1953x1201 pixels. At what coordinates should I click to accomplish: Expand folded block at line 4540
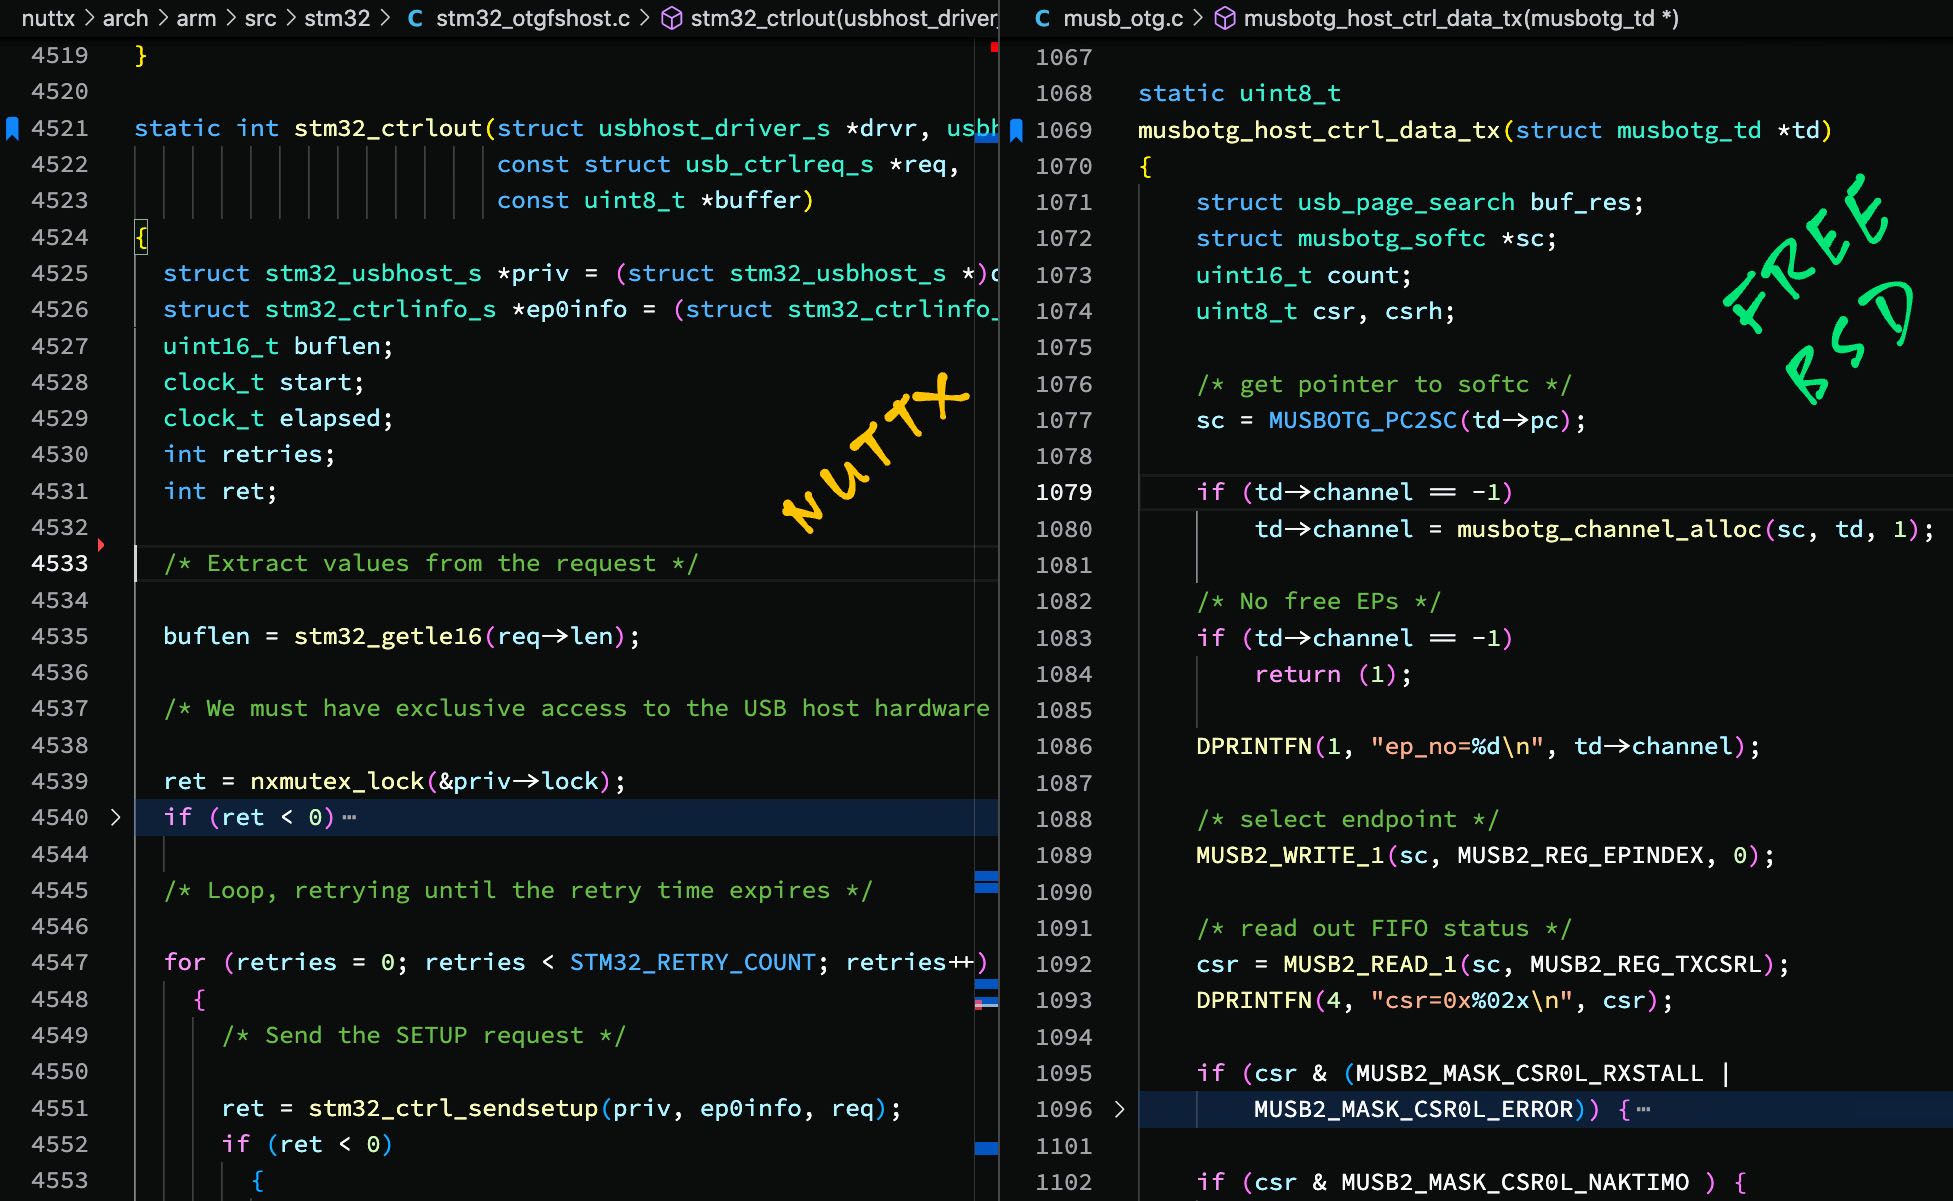pos(115,817)
